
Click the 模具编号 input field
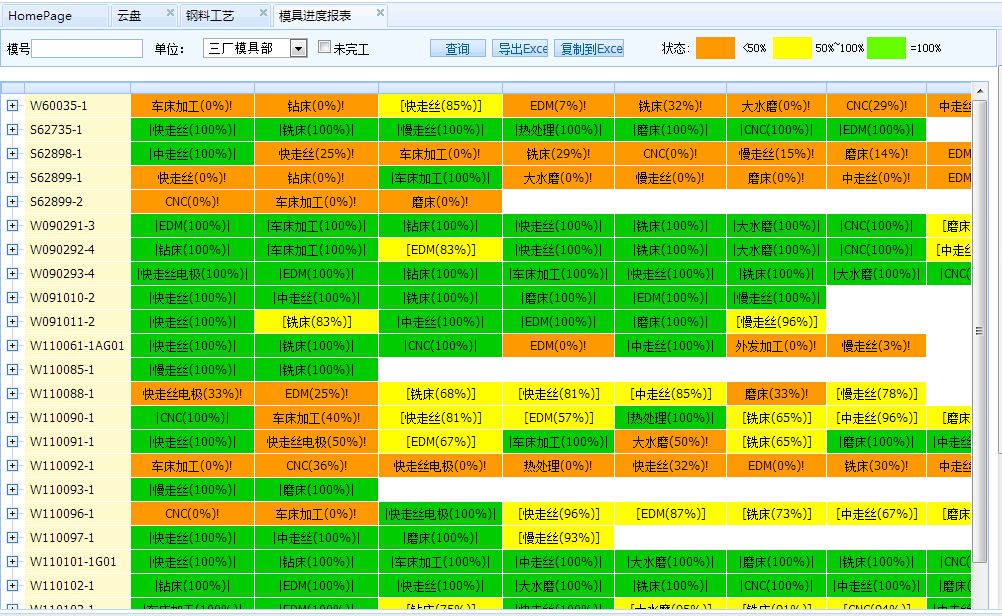click(88, 47)
